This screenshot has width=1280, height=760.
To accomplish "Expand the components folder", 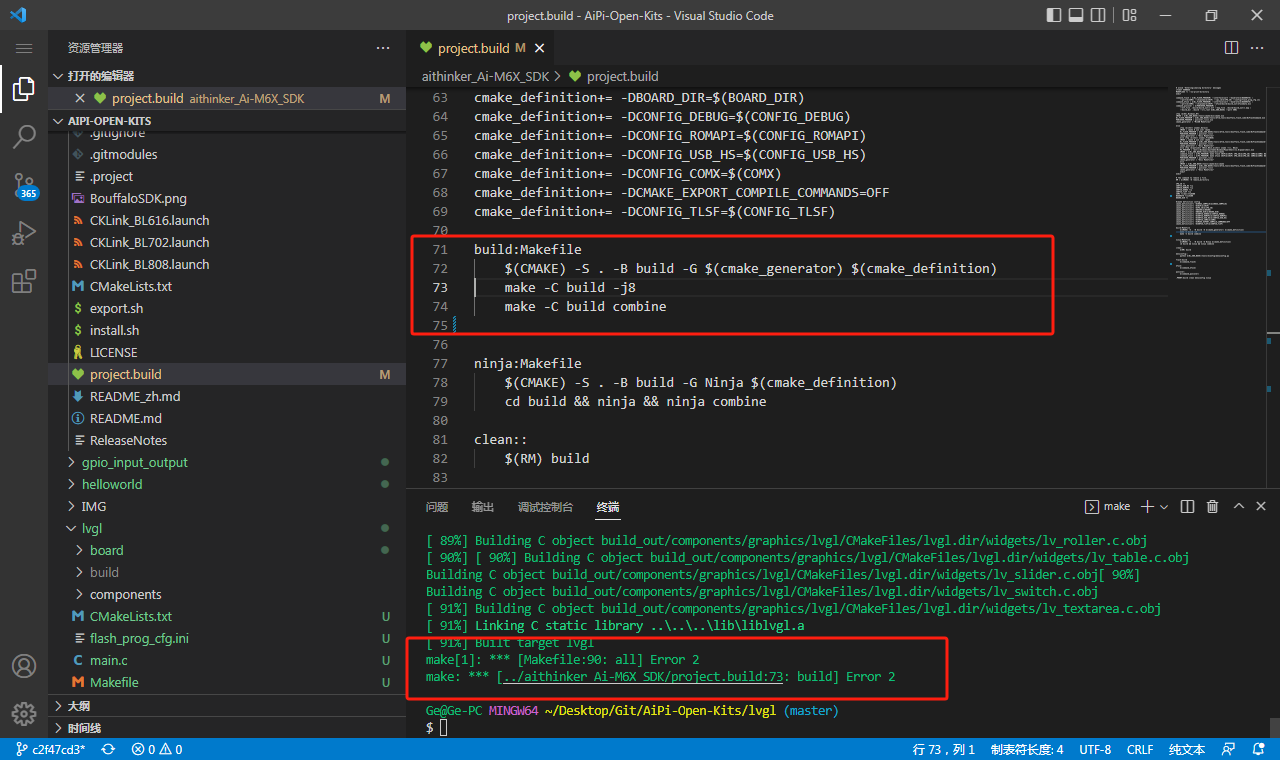I will (x=227, y=594).
